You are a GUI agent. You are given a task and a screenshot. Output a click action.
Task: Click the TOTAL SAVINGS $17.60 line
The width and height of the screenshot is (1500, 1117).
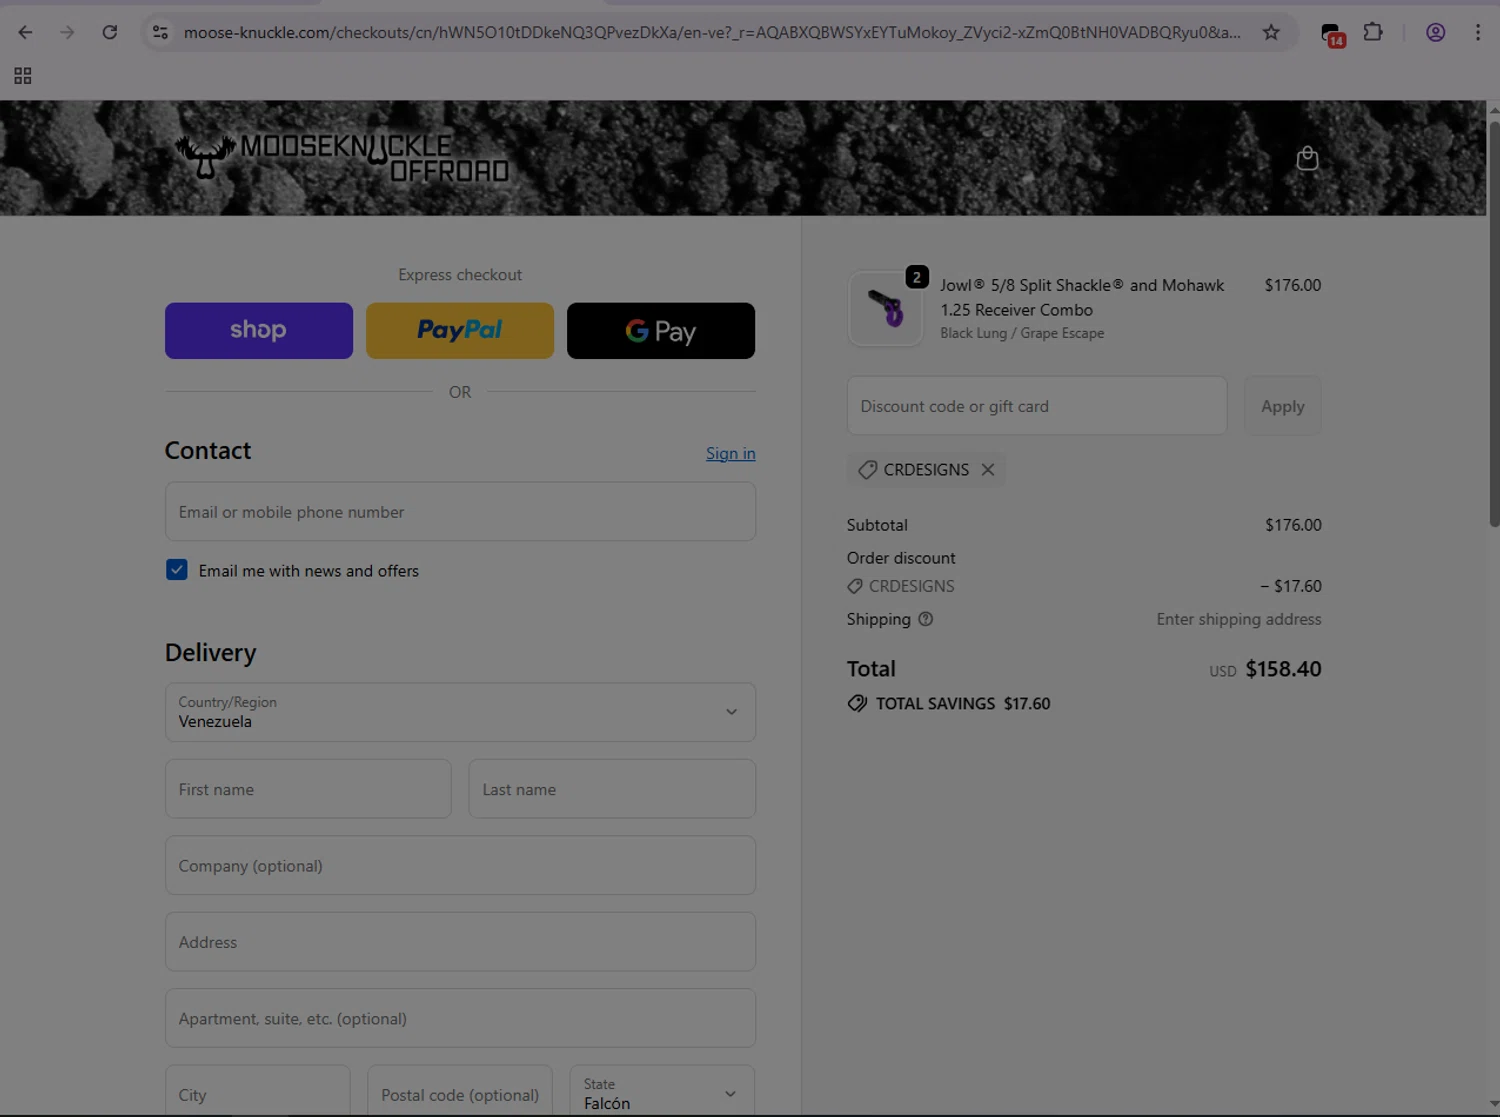point(949,704)
